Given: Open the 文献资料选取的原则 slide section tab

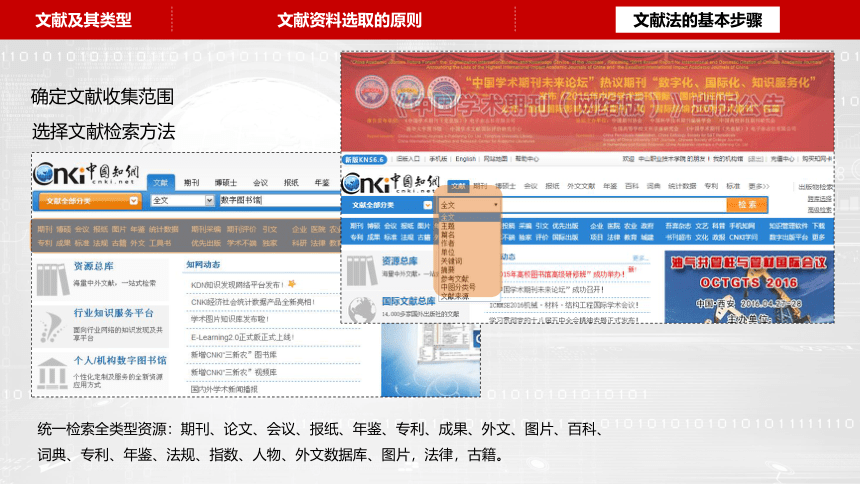Looking at the screenshot, I should click(x=349, y=20).
